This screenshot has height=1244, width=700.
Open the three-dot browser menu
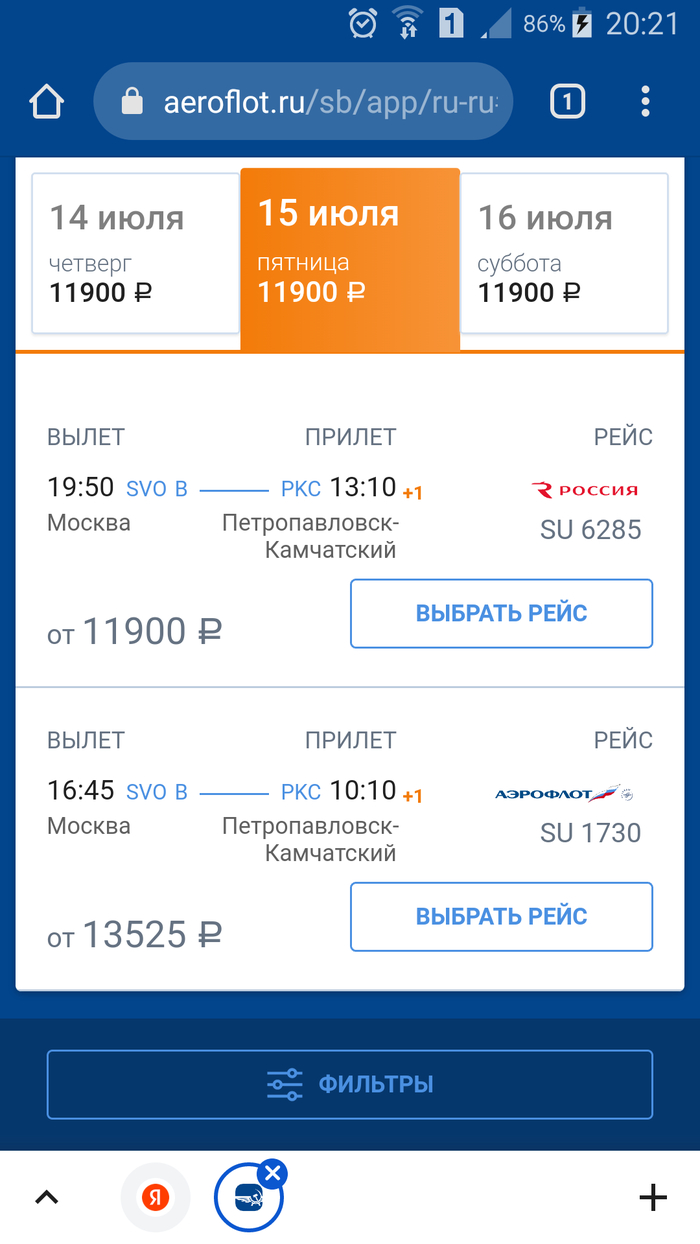[646, 101]
